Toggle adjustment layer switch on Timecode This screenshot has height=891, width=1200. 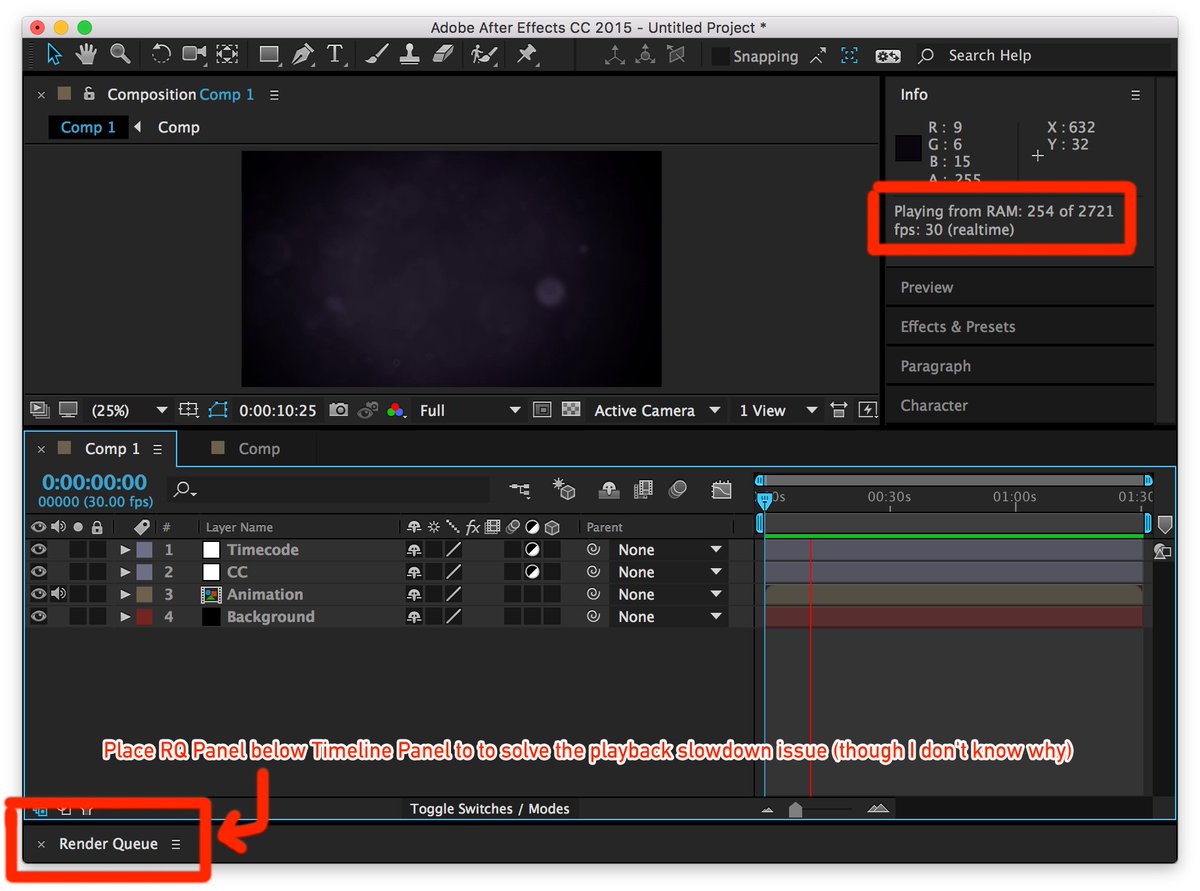533,550
